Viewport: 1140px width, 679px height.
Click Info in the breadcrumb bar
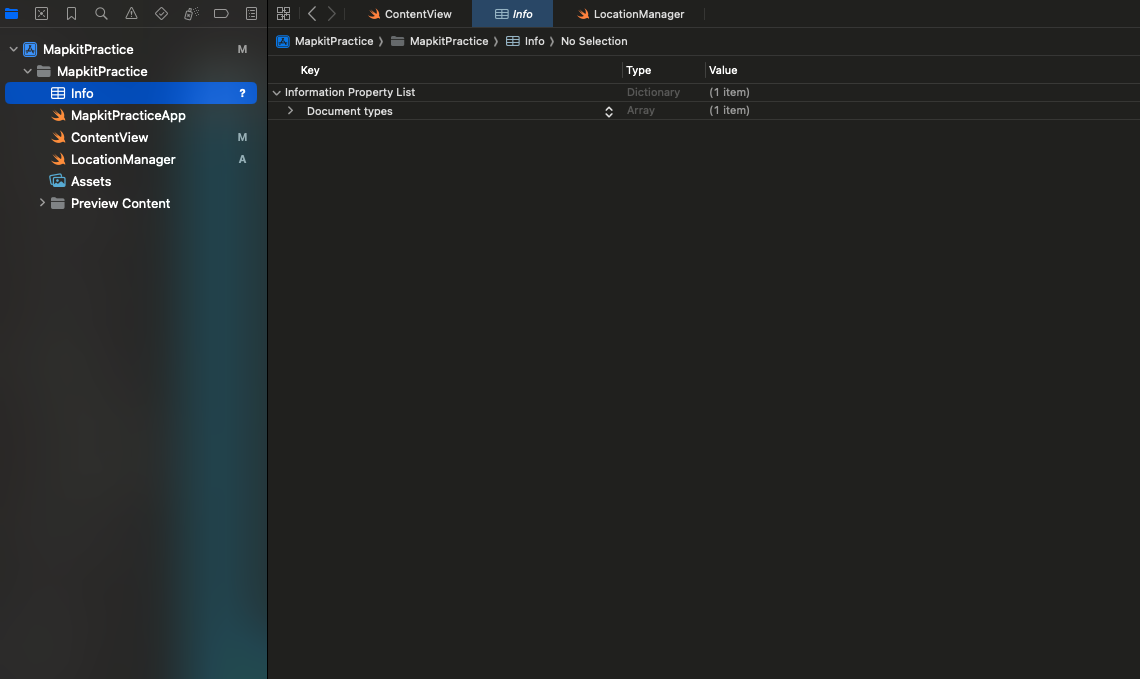point(525,41)
